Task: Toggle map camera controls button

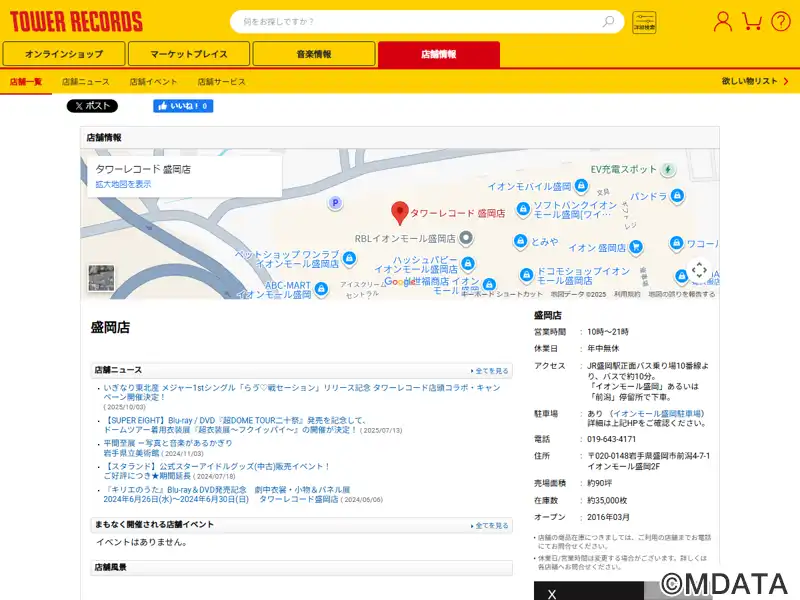Action: pos(699,270)
